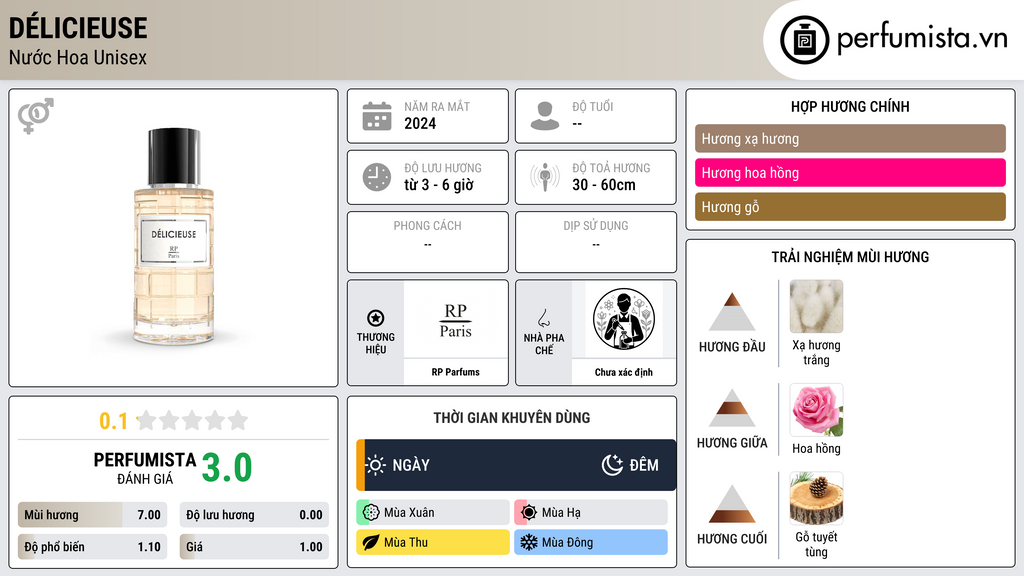Click the Mùi hương 7.00 score bar

[92, 515]
